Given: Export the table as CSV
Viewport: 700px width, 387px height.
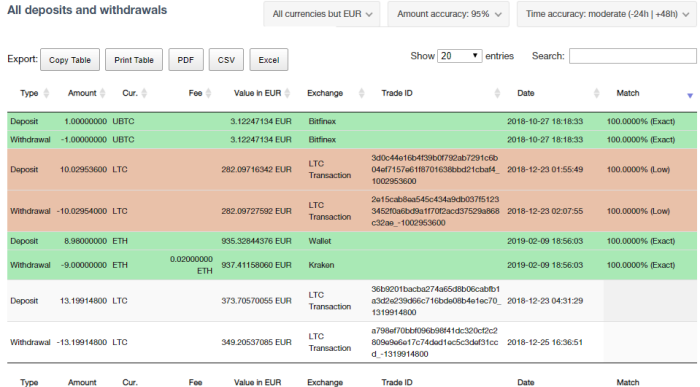Looking at the screenshot, I should [226, 60].
